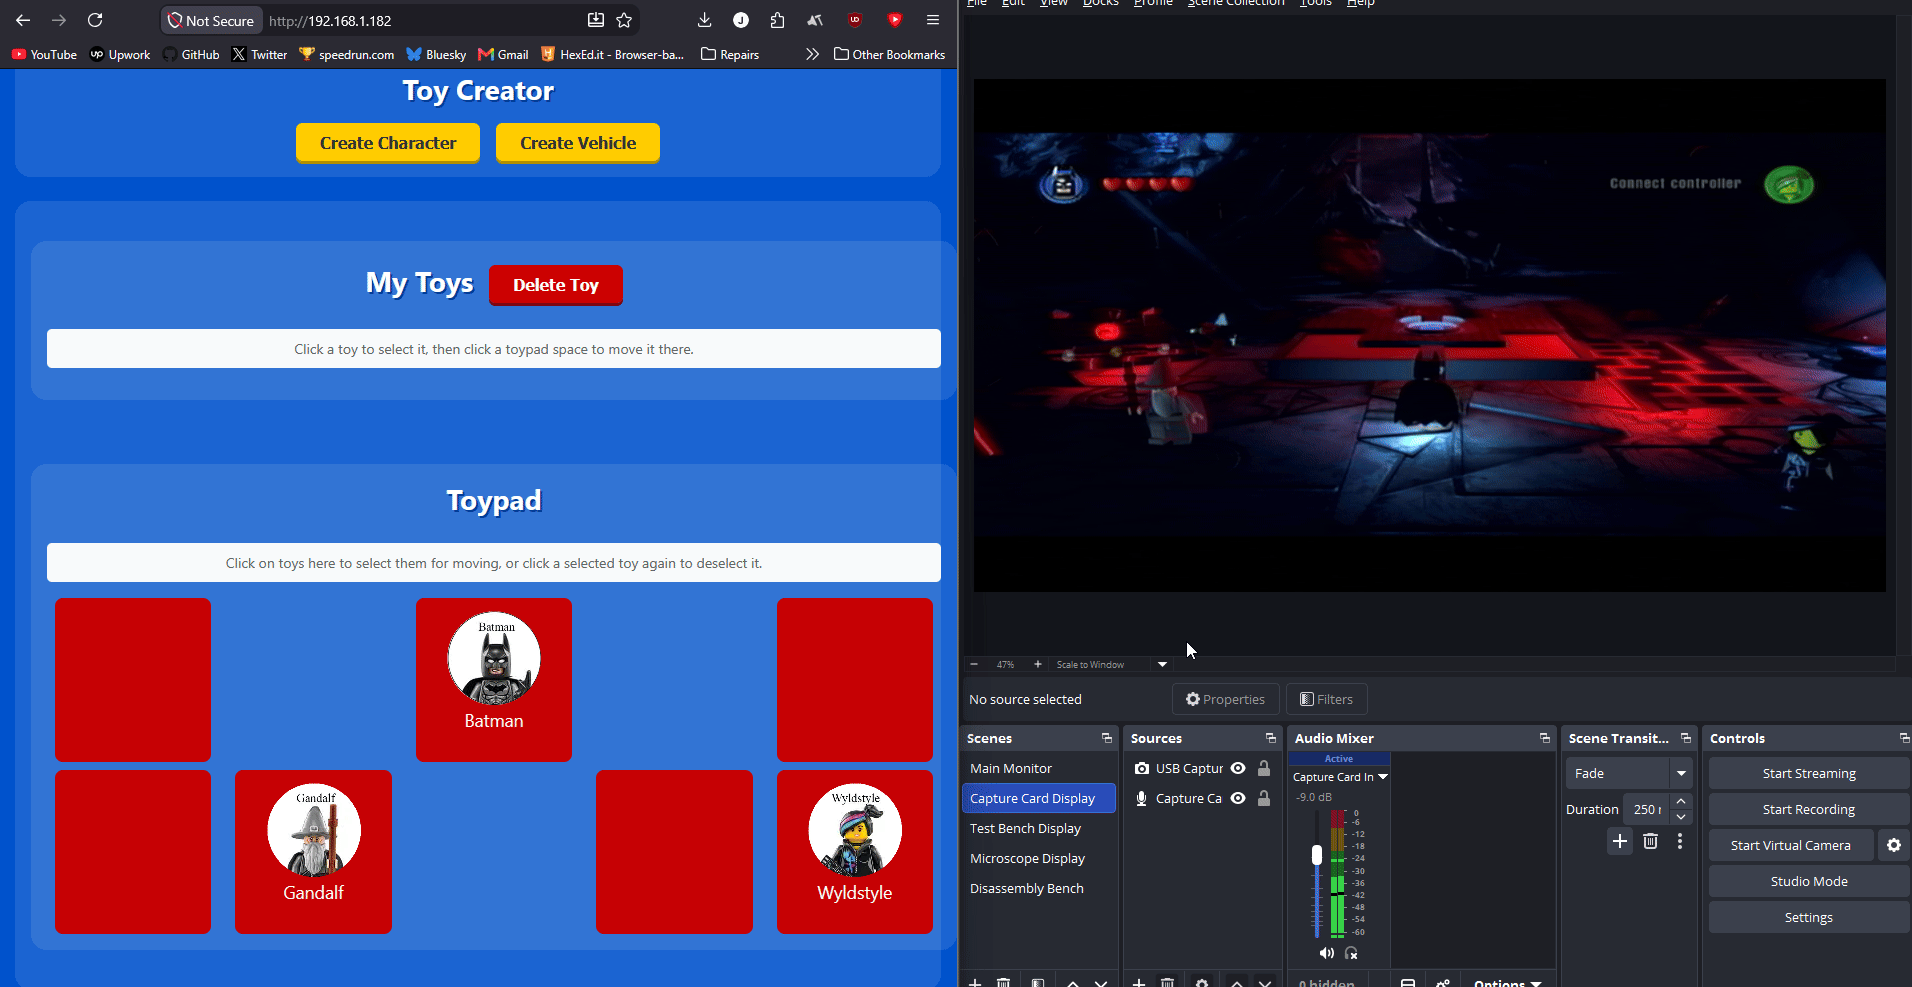1912x987 pixels.
Task: Click the Capture Card In volume fader
Action: 1317,855
